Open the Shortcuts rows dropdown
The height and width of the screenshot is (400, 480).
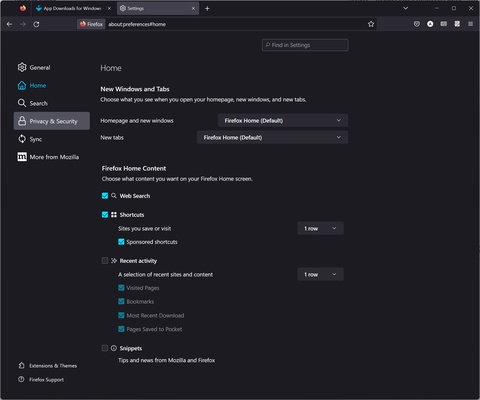click(320, 228)
